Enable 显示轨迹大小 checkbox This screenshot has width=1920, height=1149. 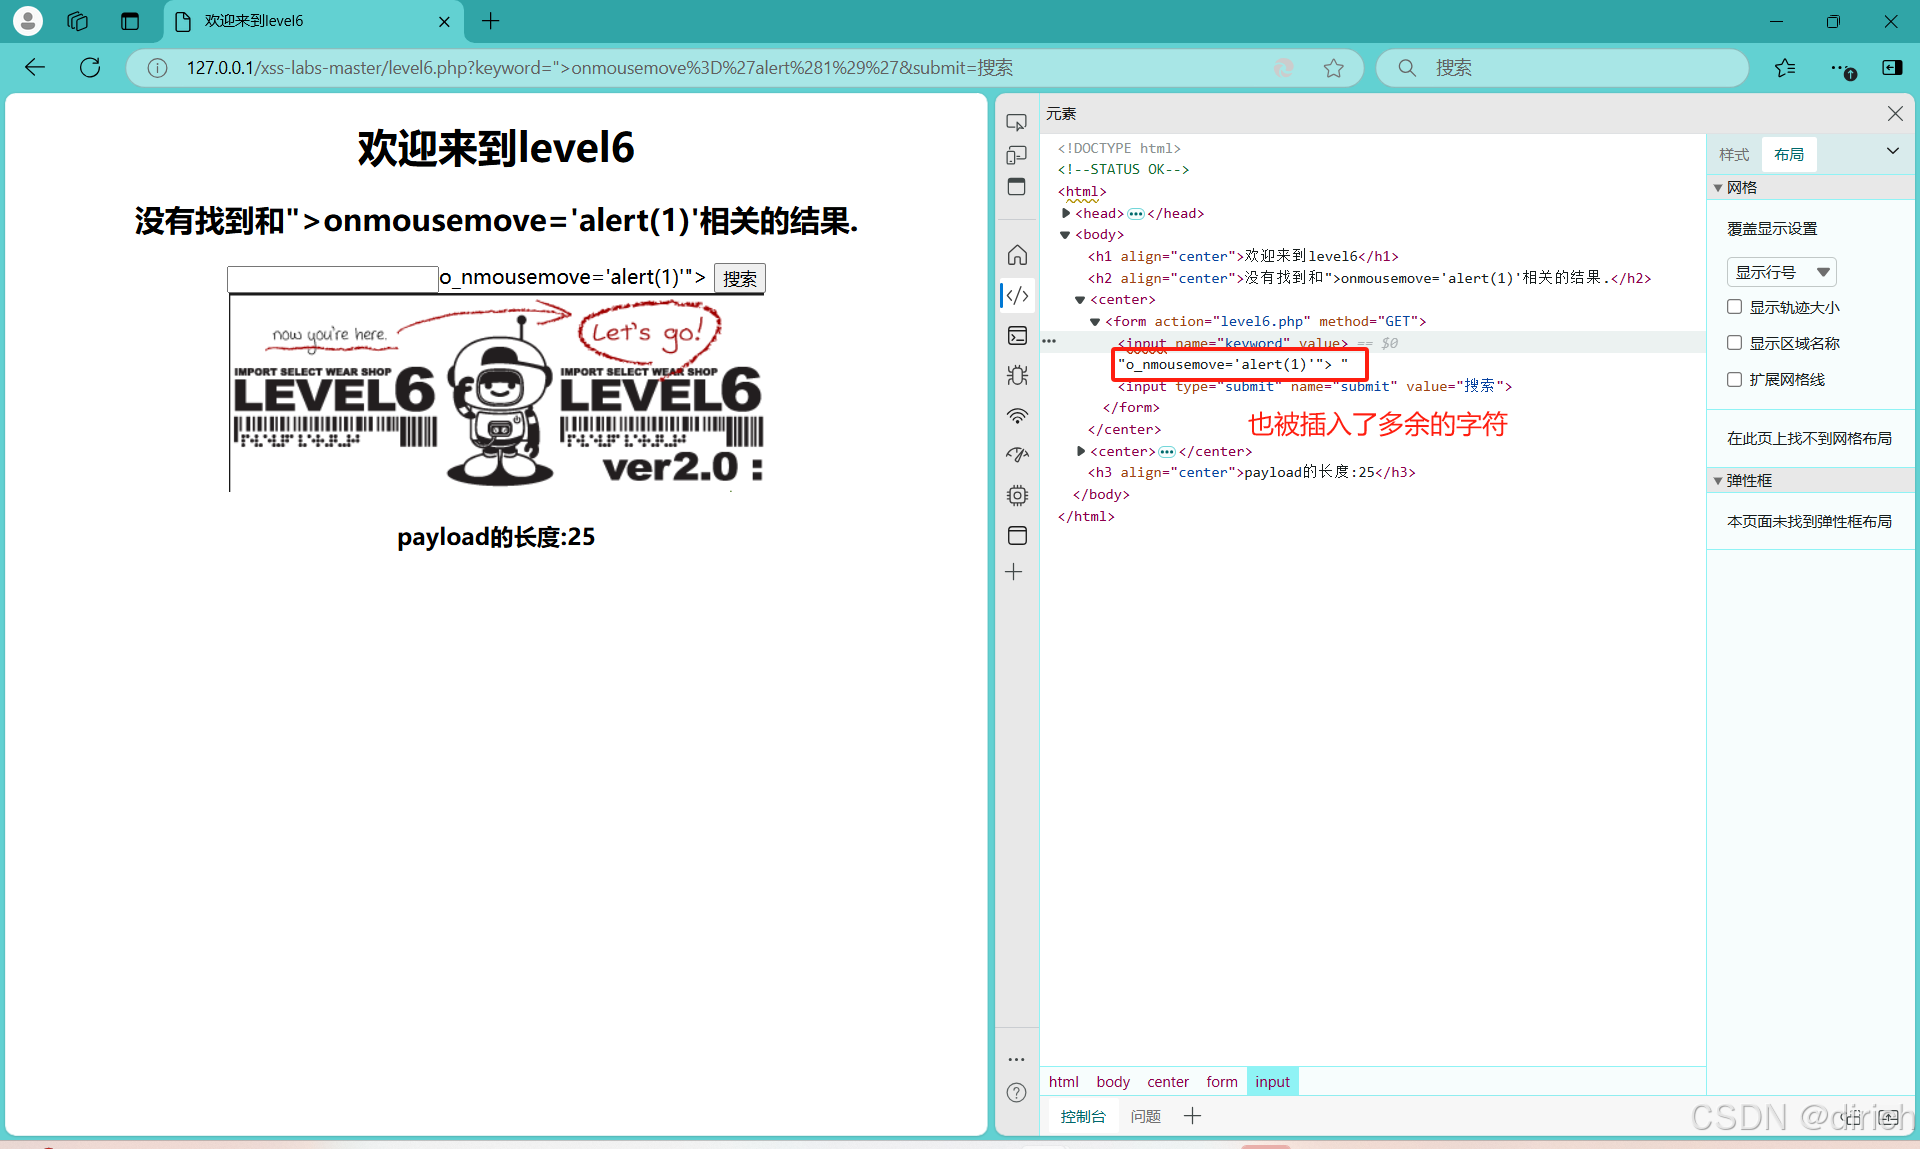pos(1735,307)
